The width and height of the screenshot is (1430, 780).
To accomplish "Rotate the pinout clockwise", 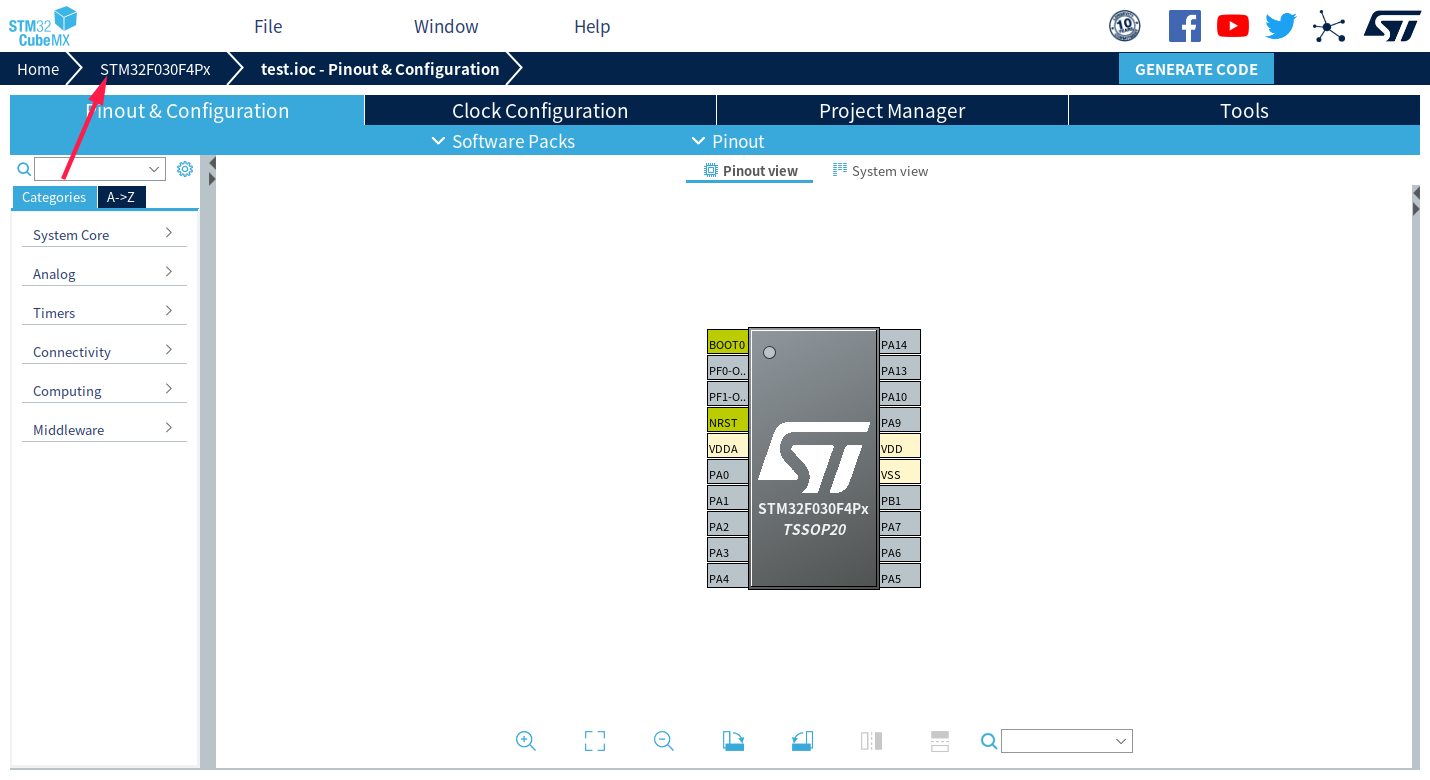I will click(733, 741).
